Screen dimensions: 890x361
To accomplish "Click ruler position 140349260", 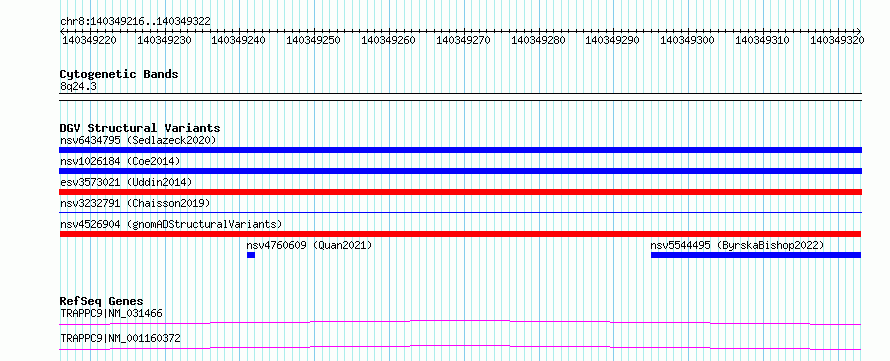I will (389, 40).
